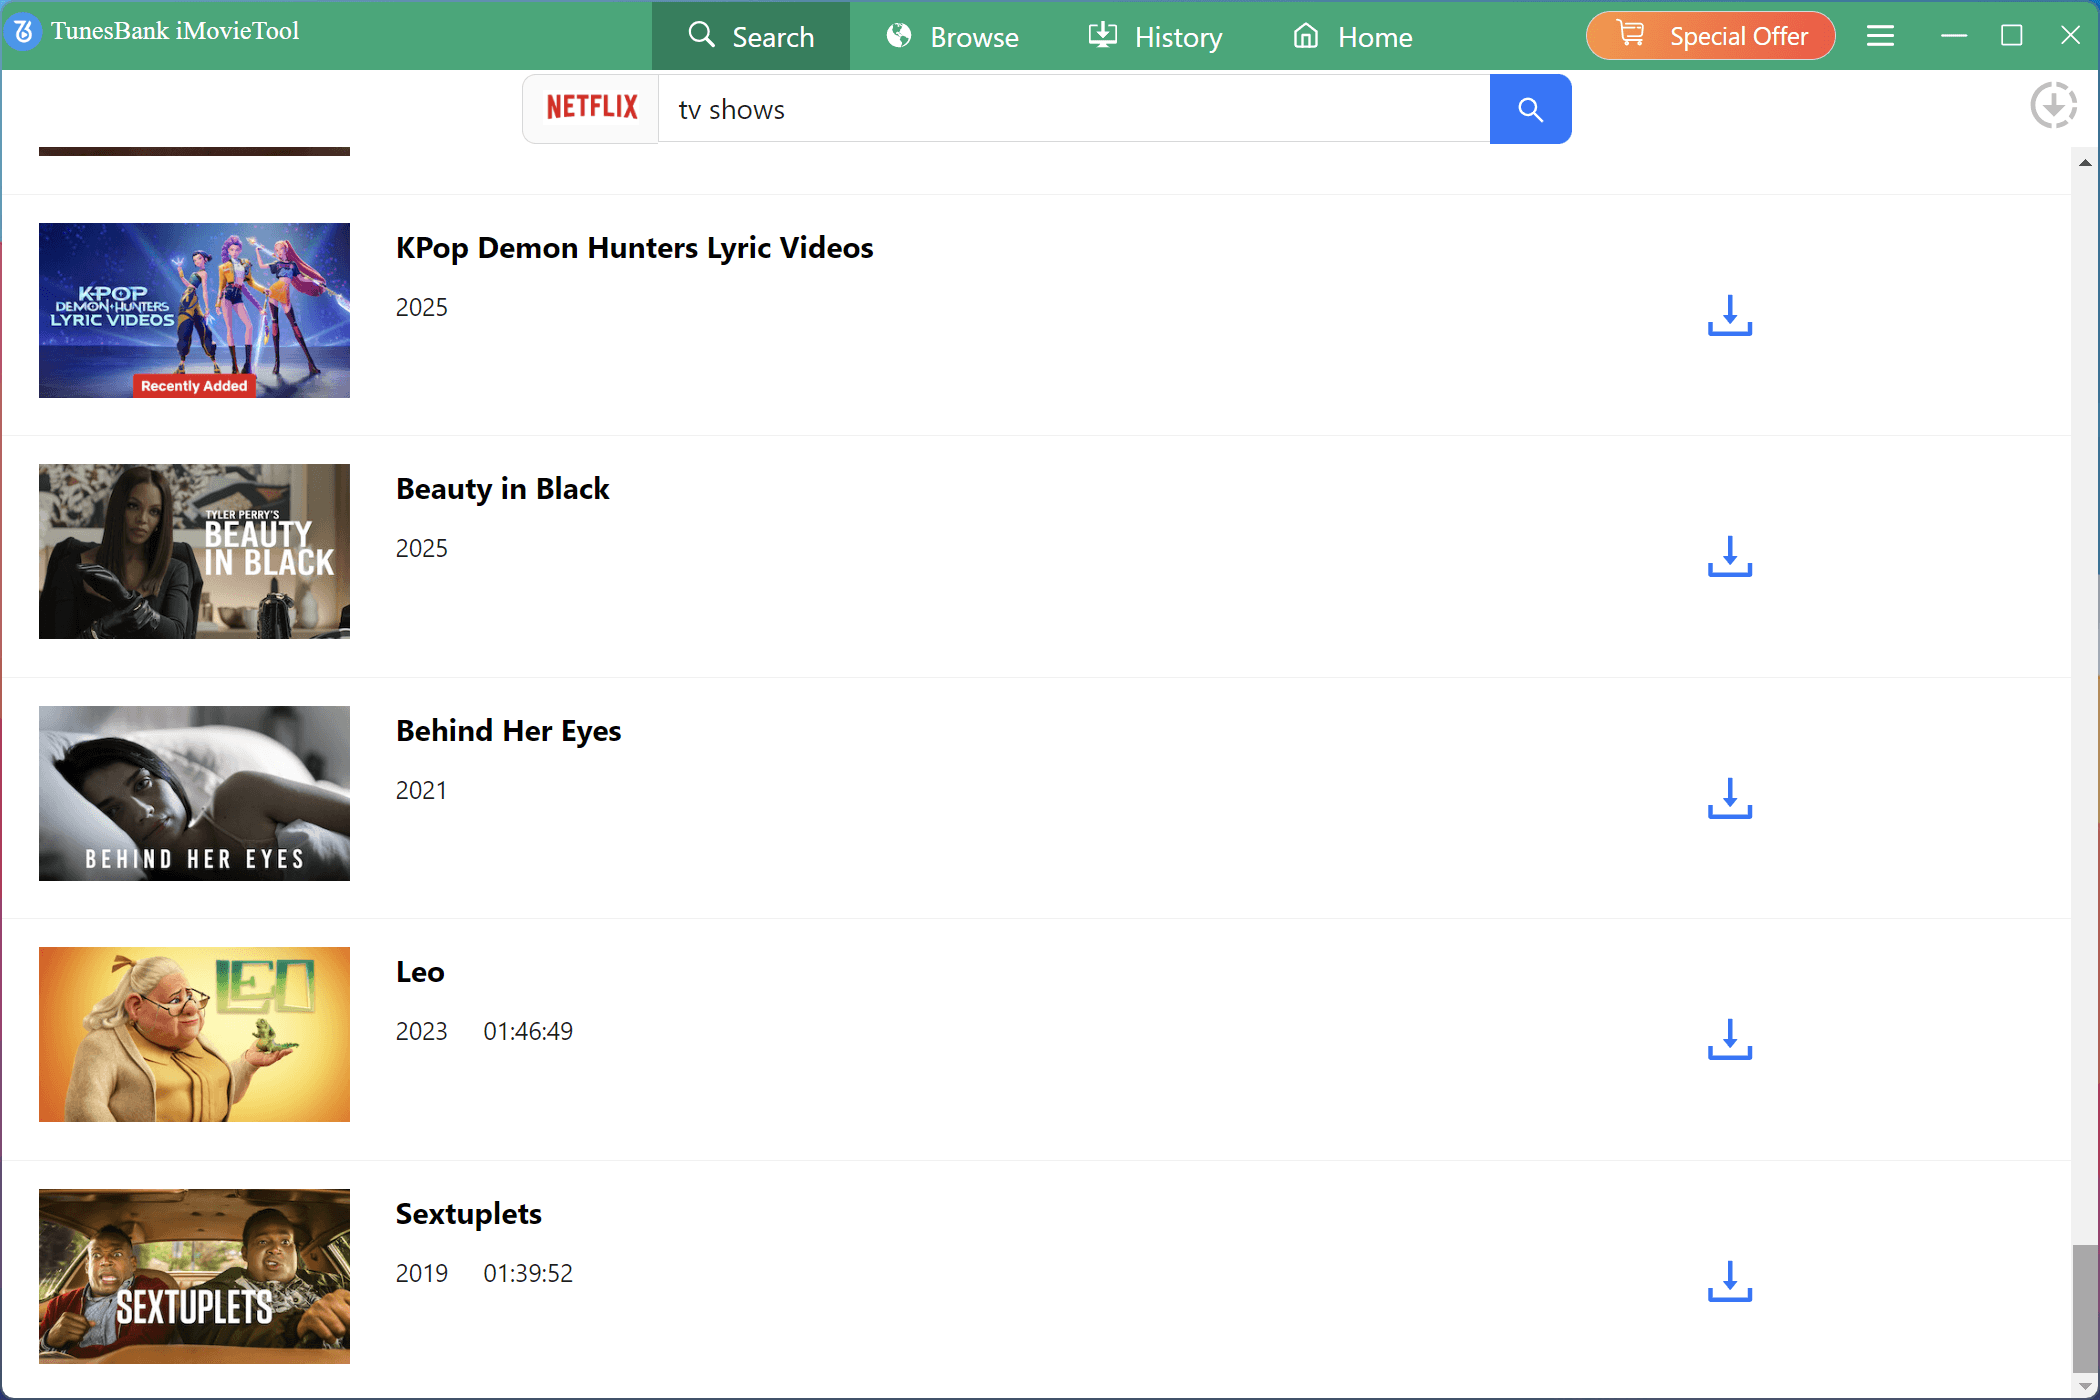Image resolution: width=2100 pixels, height=1400 pixels.
Task: Download Beauty in Black
Action: coord(1729,559)
